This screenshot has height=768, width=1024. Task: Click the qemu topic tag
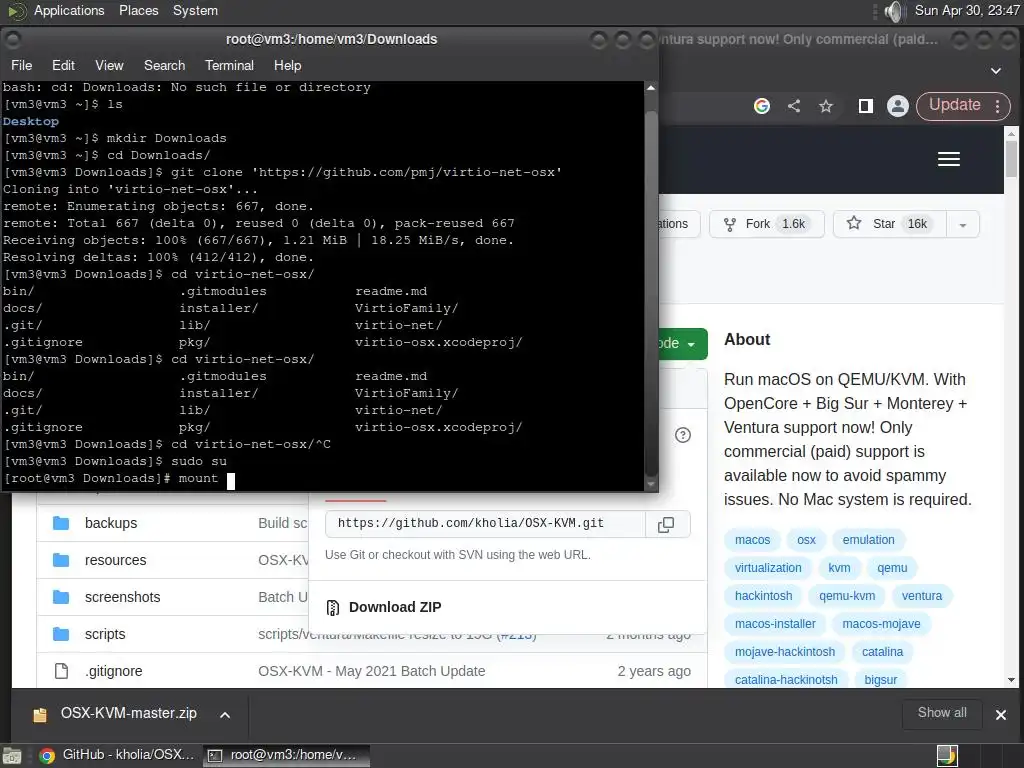[x=892, y=568]
